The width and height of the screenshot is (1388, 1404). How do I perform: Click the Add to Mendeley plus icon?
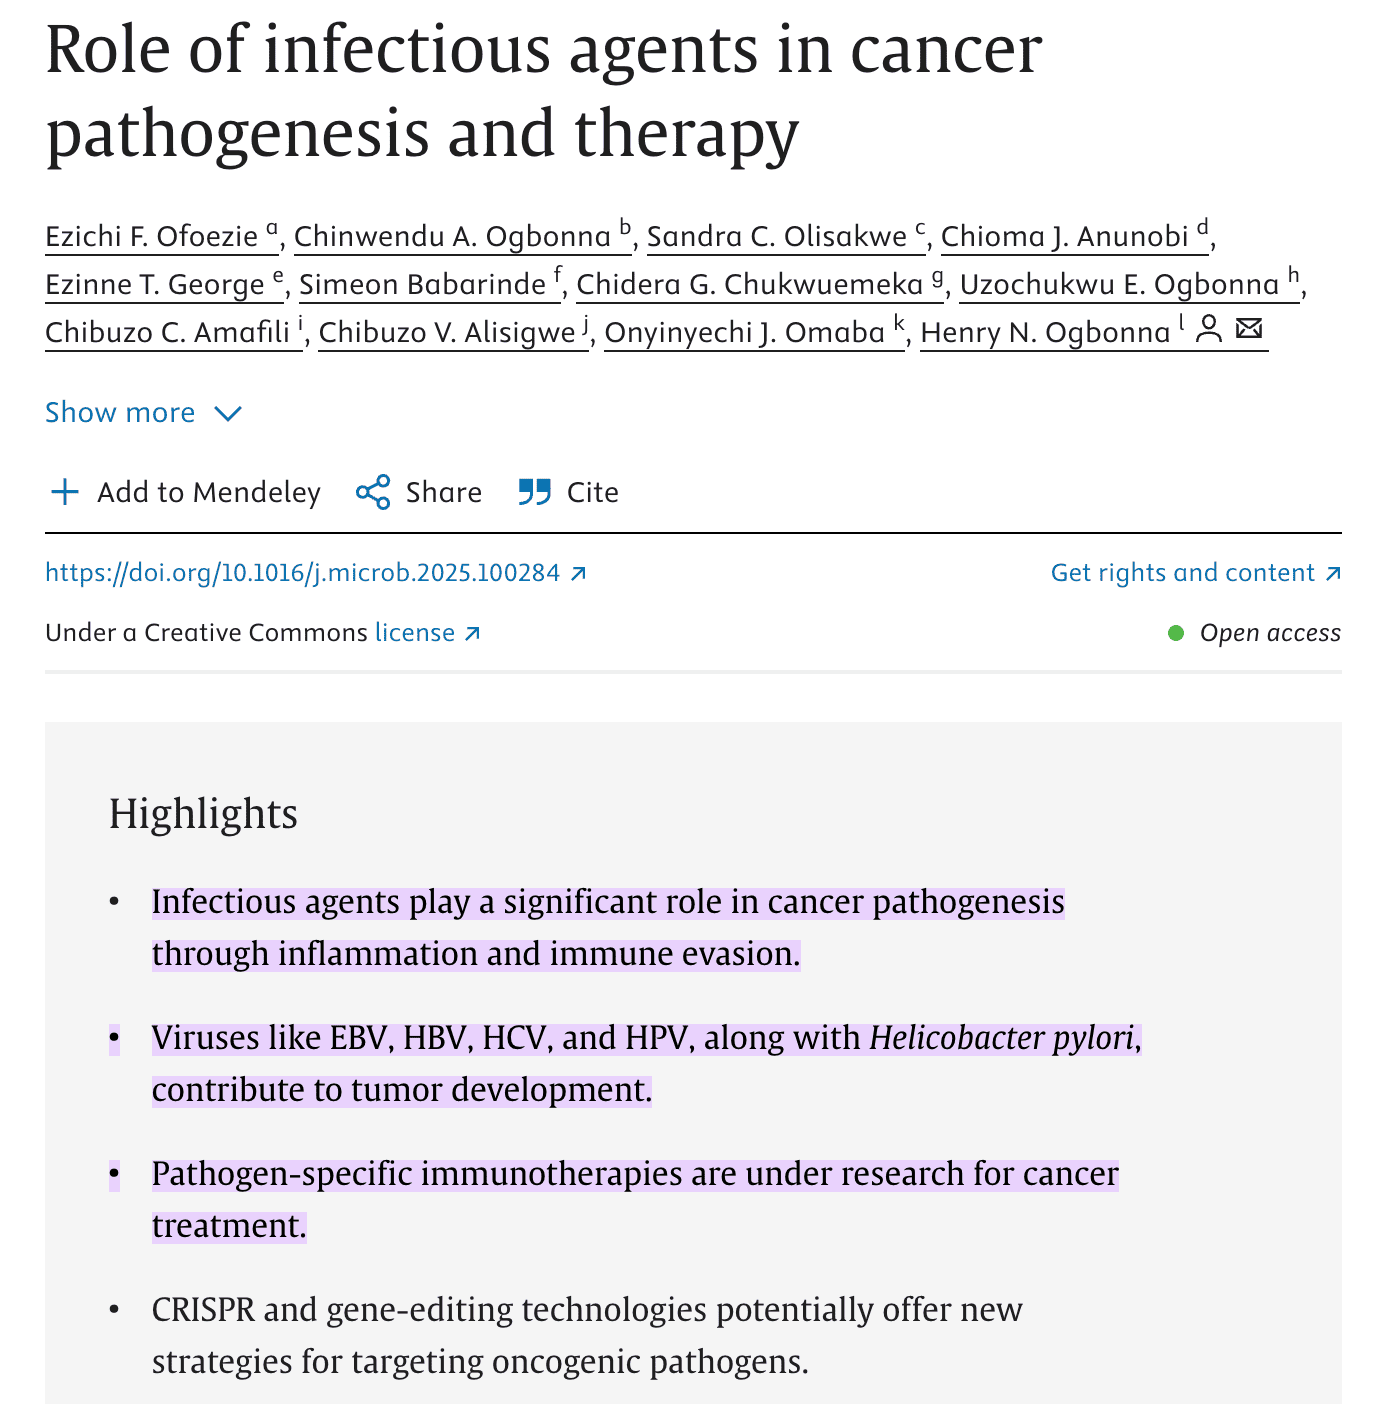pos(65,492)
